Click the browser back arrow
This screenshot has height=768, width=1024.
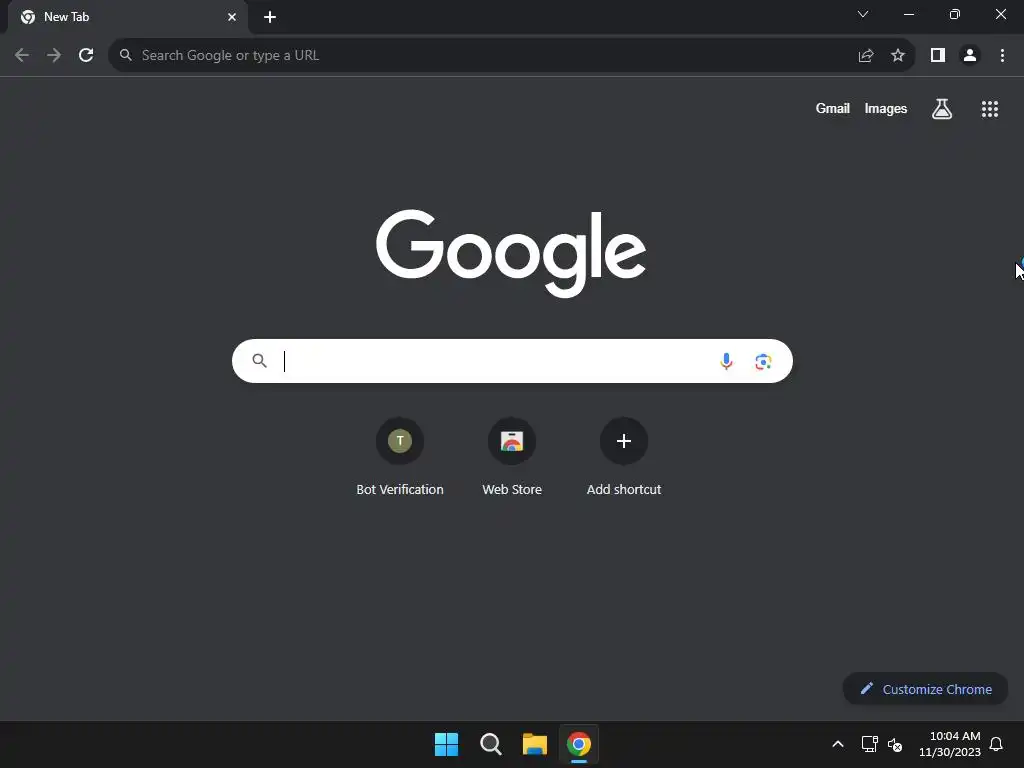(22, 56)
